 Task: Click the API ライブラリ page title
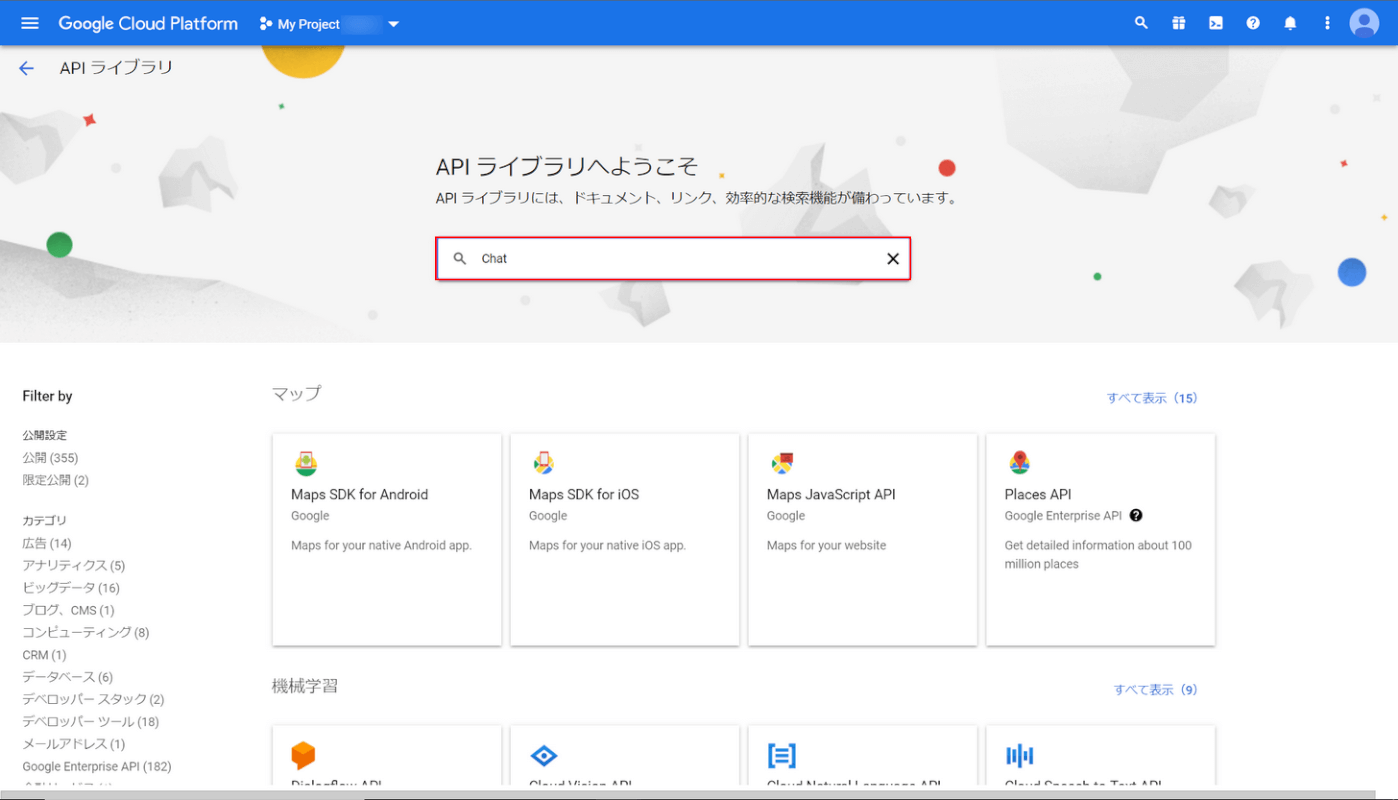[x=116, y=68]
